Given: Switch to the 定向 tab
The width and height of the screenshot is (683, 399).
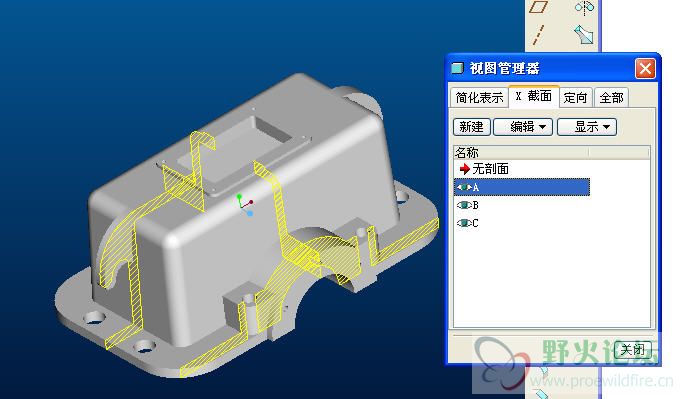Looking at the screenshot, I should pos(576,98).
